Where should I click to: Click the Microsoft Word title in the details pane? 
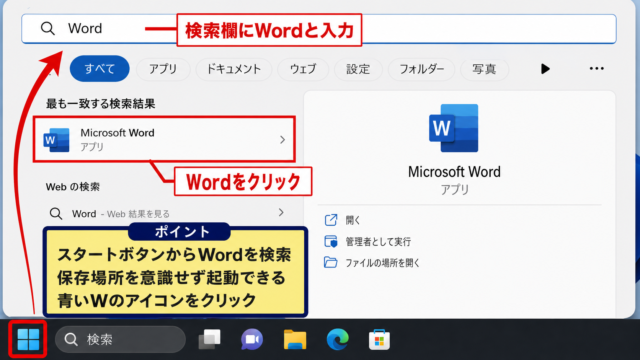coord(454,172)
